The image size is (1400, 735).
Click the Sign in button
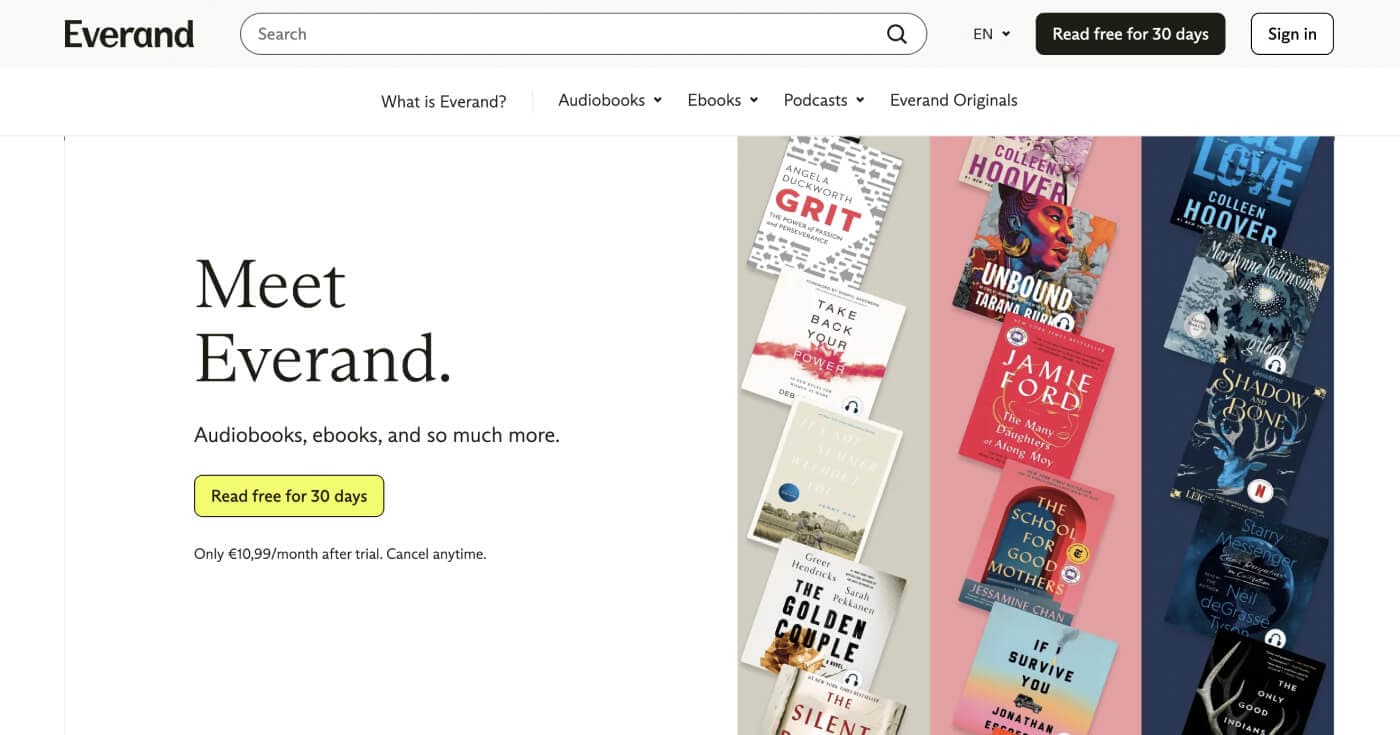(1291, 34)
